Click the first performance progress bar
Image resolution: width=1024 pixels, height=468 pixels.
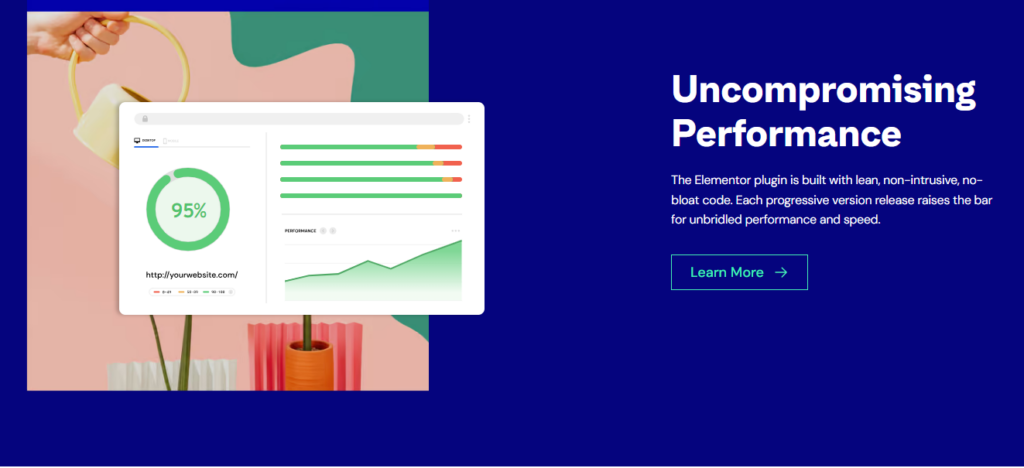point(370,147)
